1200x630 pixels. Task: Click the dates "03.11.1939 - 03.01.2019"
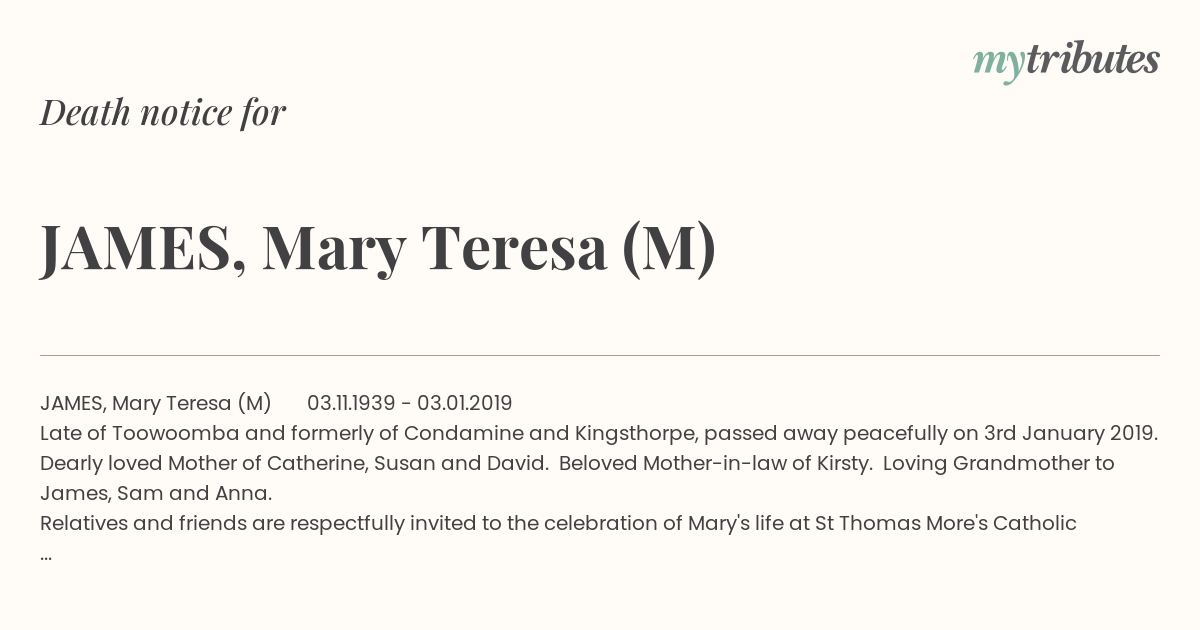410,403
